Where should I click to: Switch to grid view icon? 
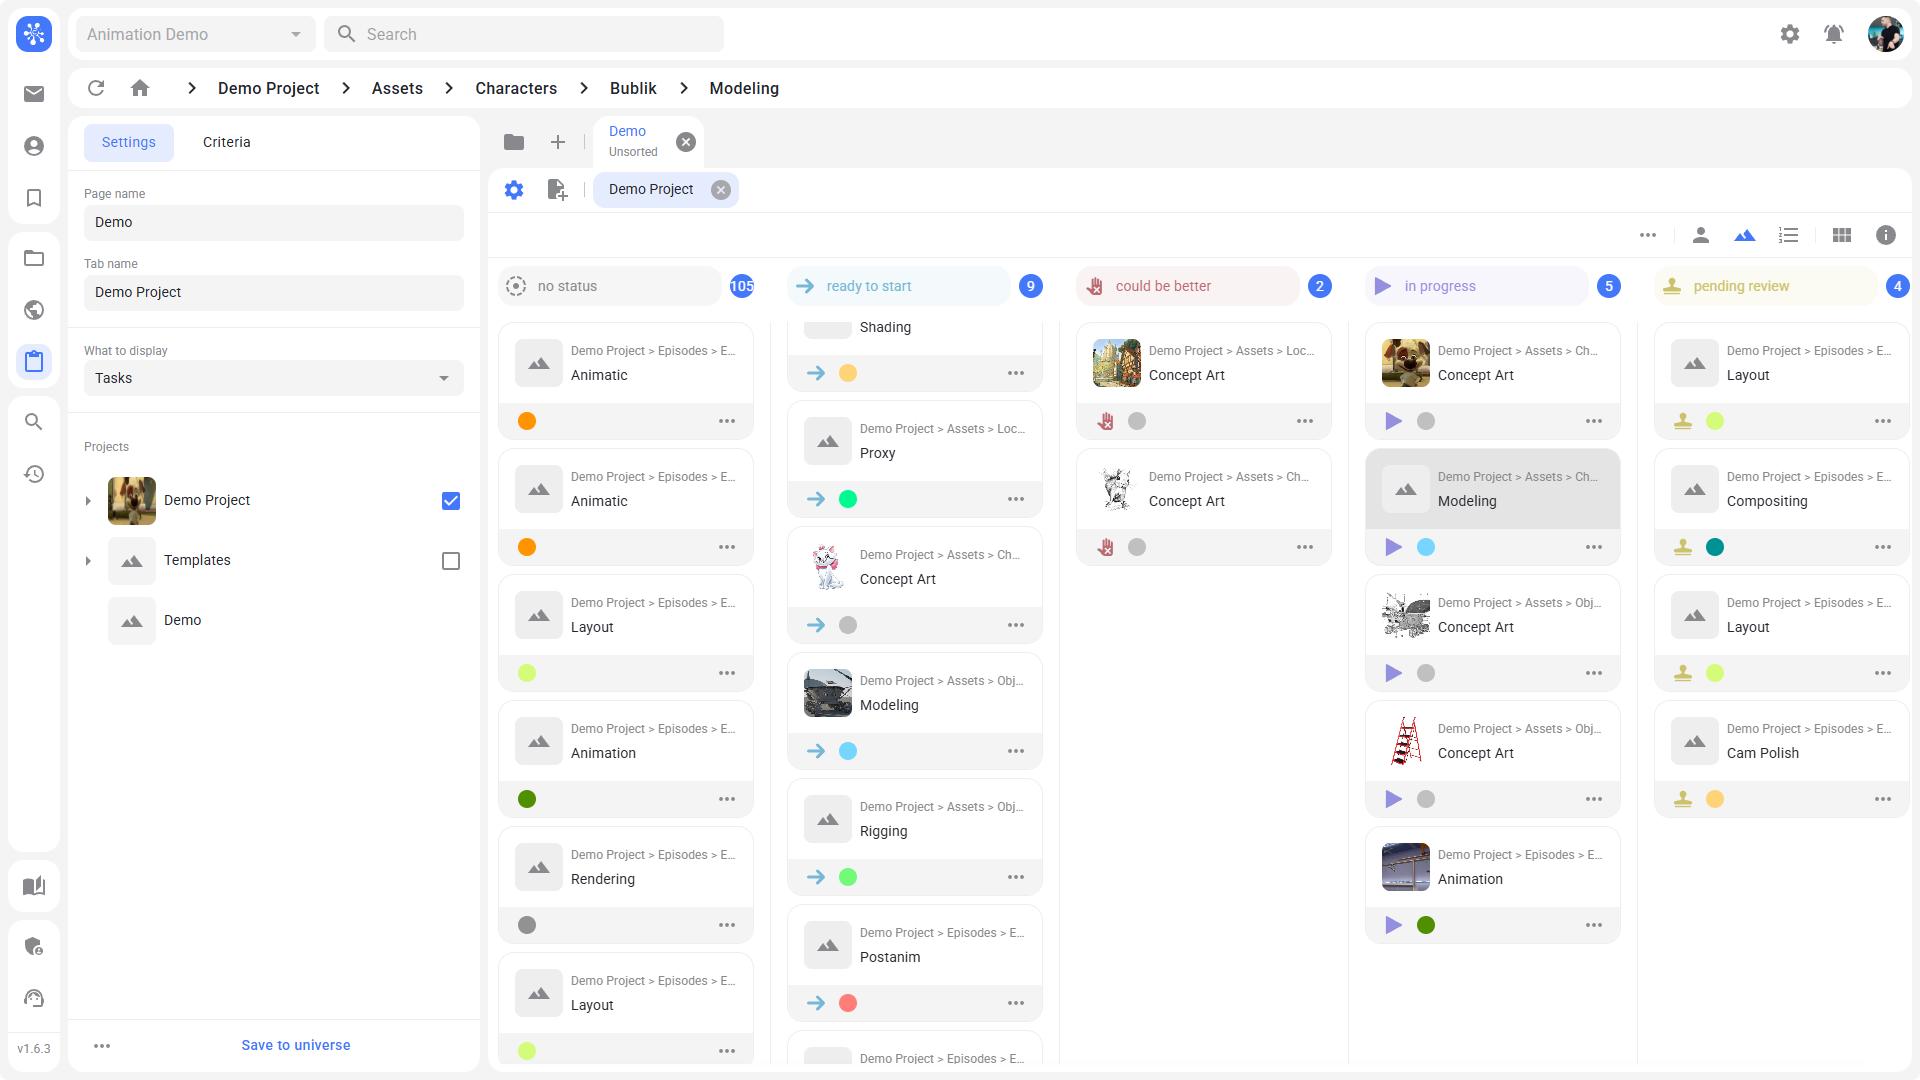(x=1841, y=235)
